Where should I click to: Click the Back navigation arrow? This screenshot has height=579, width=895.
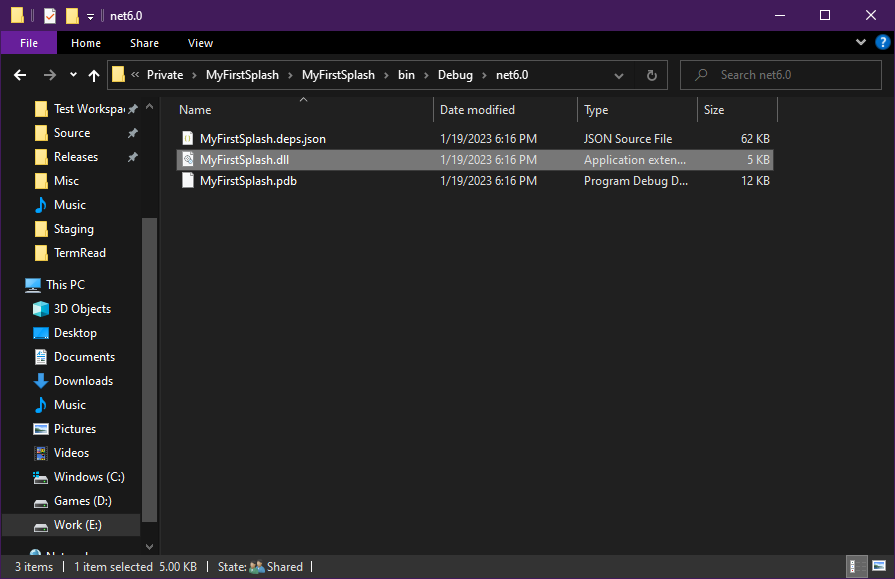coord(20,75)
